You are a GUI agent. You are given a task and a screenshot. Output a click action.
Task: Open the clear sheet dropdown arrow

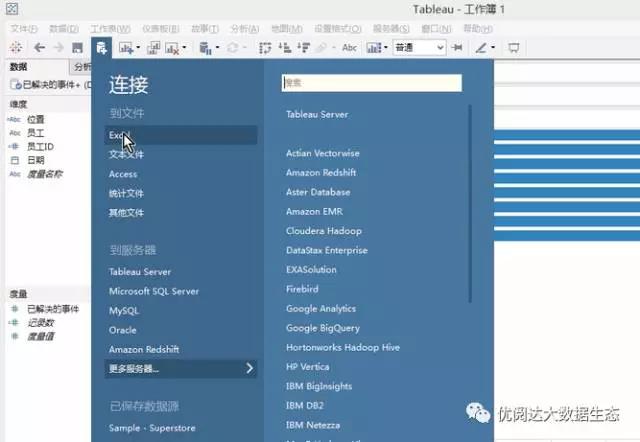tap(184, 48)
